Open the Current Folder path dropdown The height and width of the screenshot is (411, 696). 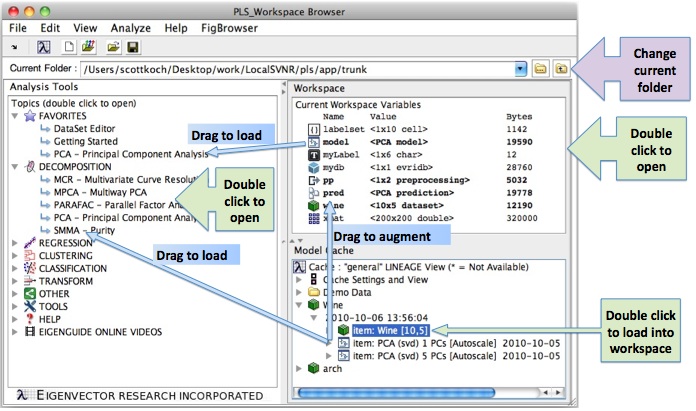click(x=520, y=69)
